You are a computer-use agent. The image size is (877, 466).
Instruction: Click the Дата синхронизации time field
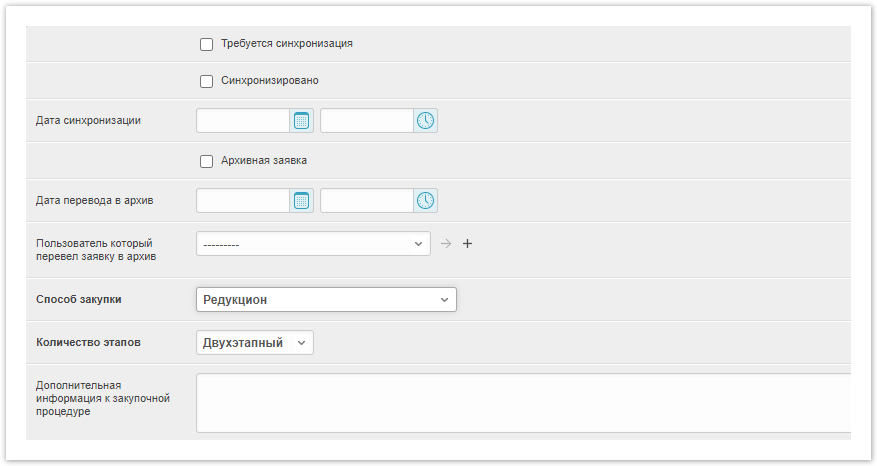point(366,121)
